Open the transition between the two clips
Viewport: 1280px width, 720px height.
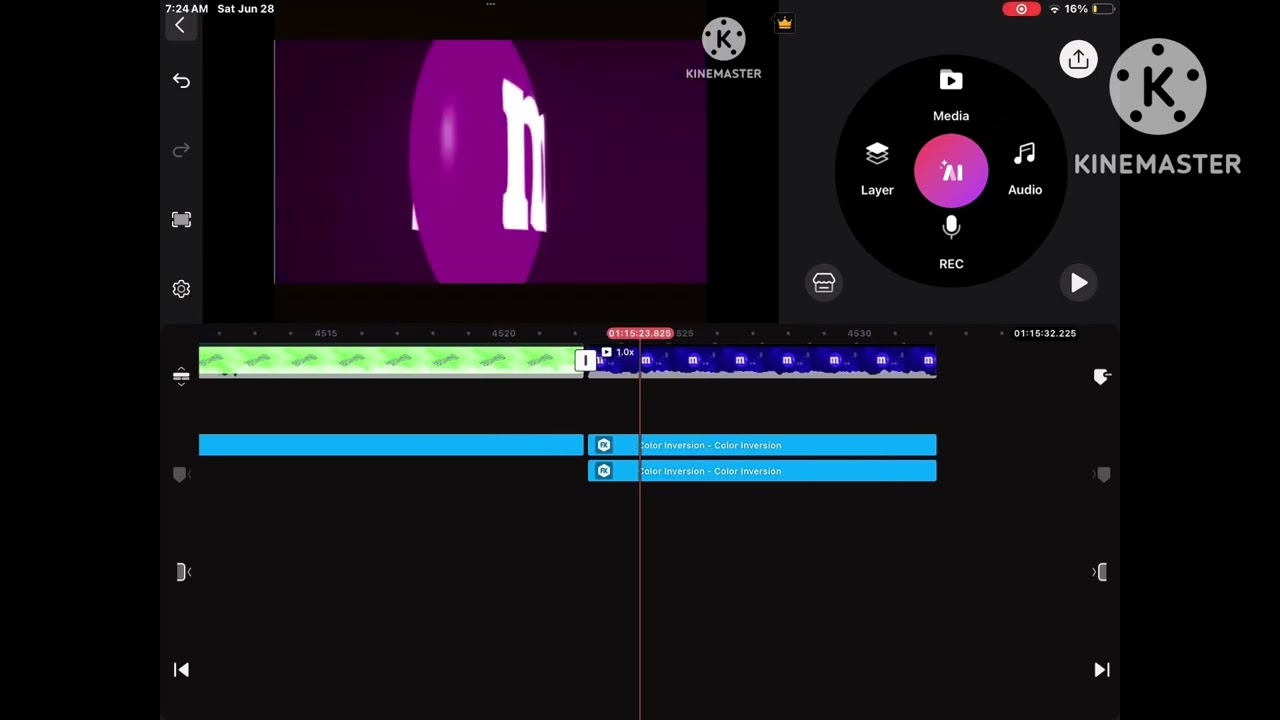pos(586,360)
